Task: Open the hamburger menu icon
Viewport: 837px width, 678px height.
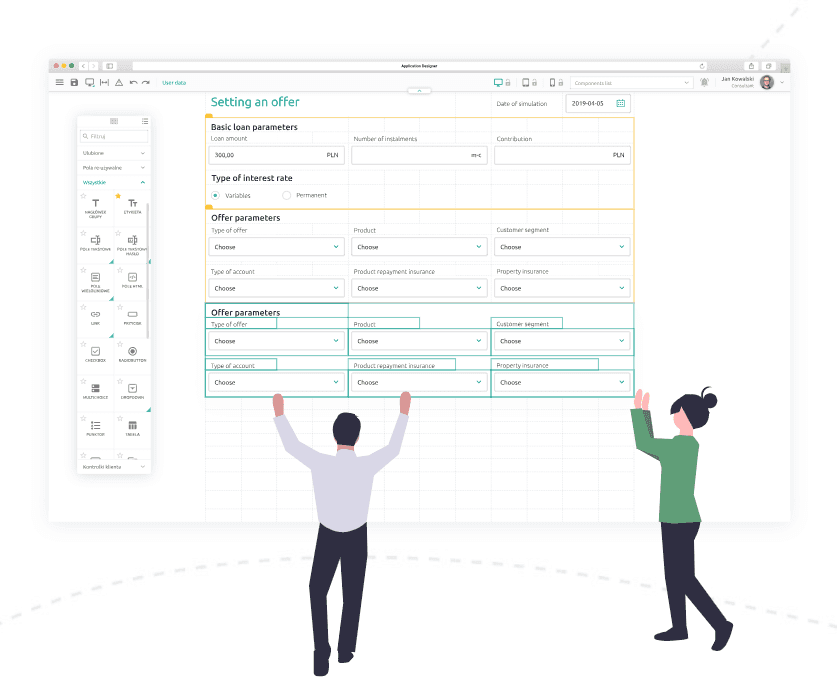Action: (60, 82)
